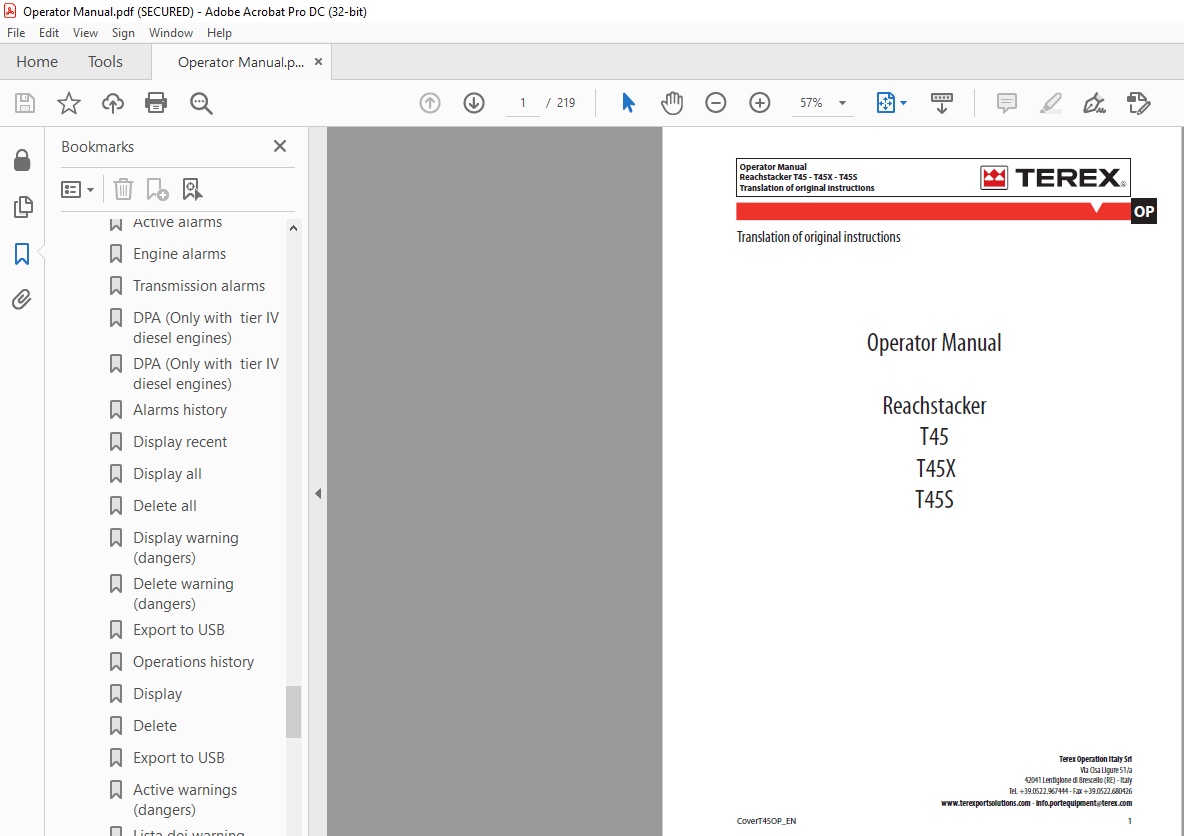Image resolution: width=1184 pixels, height=836 pixels.
Task: Open the Display recent bookmark
Action: [180, 442]
